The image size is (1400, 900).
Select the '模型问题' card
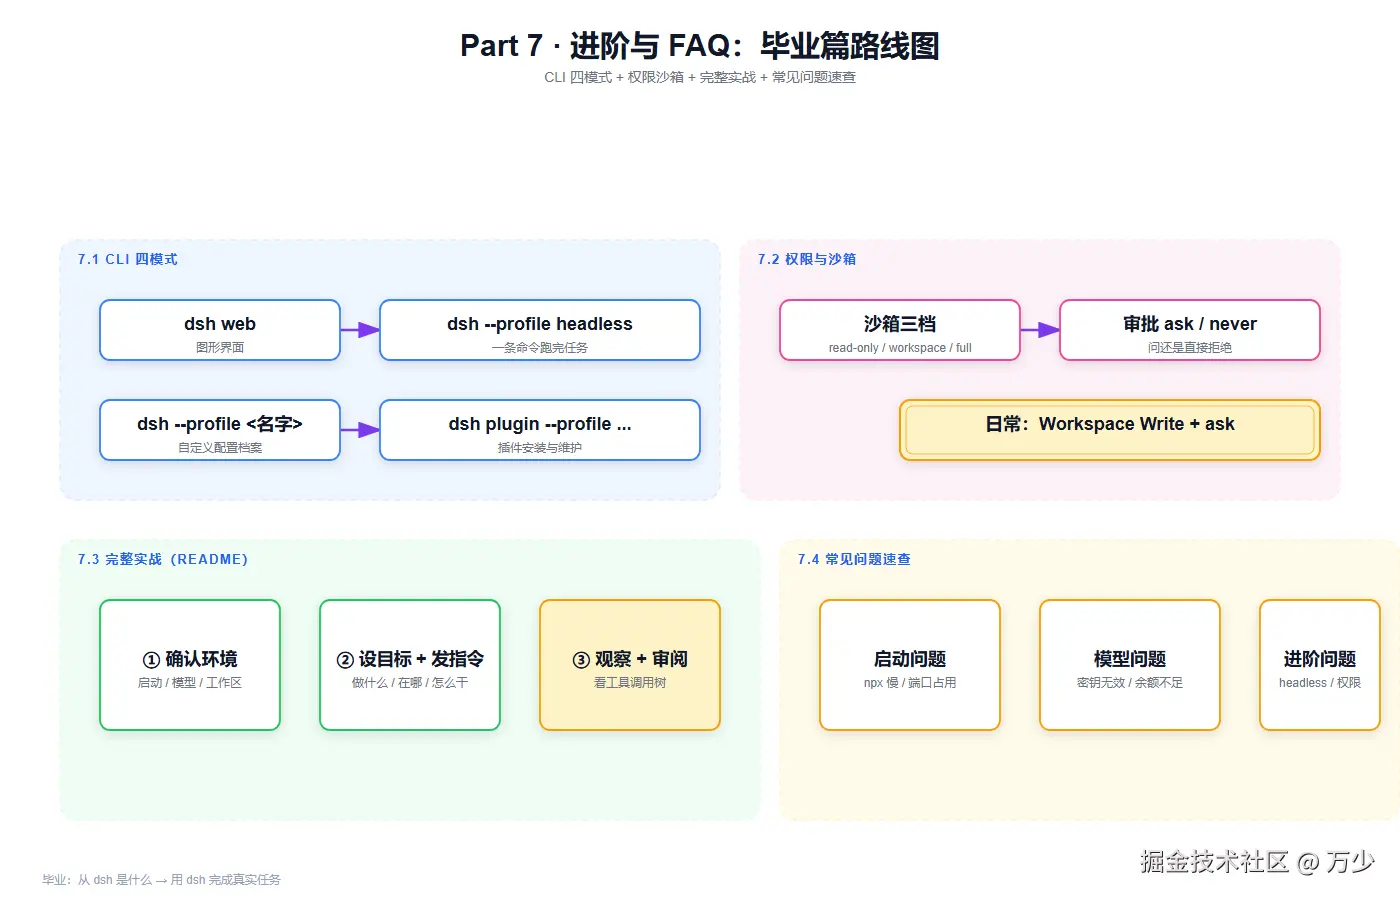[1130, 665]
